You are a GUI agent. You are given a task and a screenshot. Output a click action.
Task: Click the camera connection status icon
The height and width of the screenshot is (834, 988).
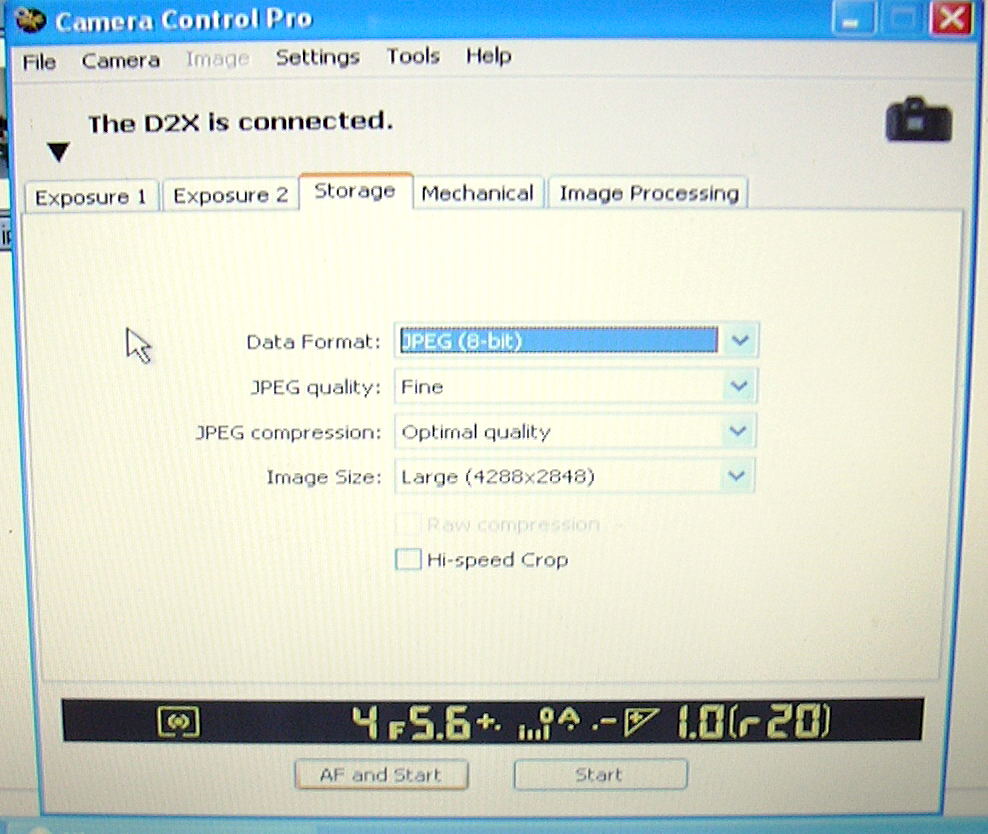tap(919, 120)
